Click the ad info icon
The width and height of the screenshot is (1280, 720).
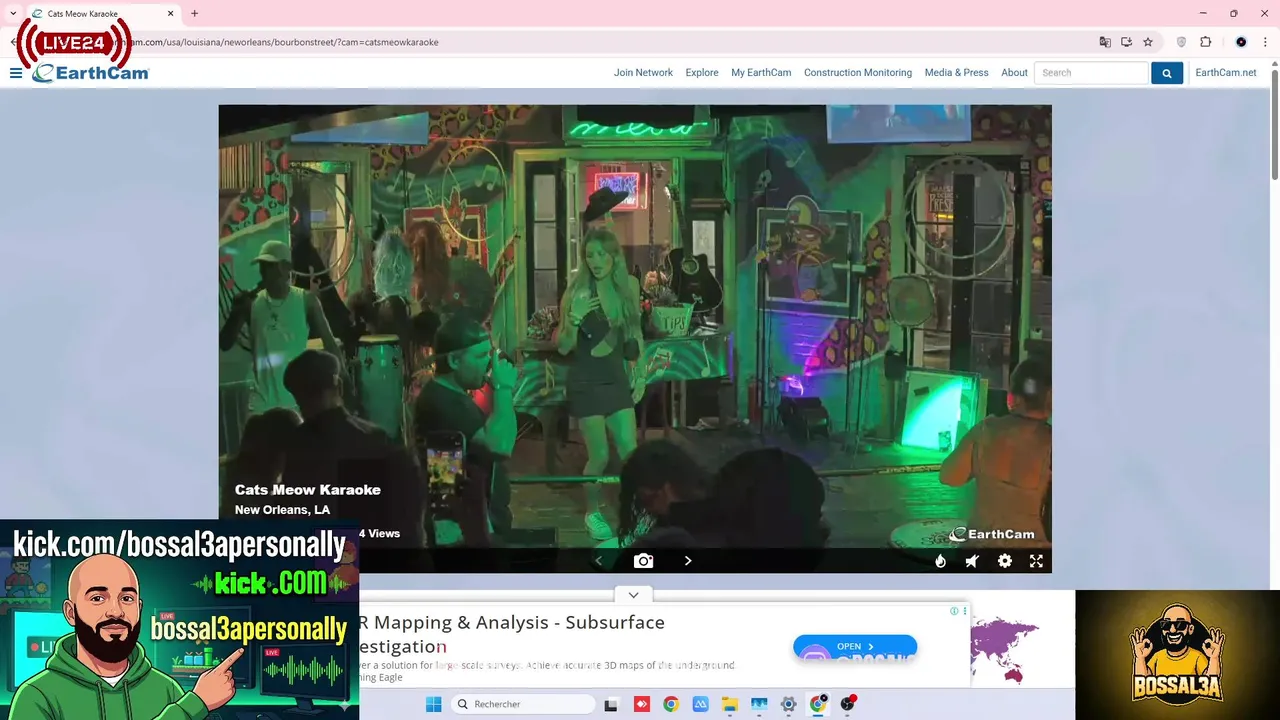[x=955, y=611]
